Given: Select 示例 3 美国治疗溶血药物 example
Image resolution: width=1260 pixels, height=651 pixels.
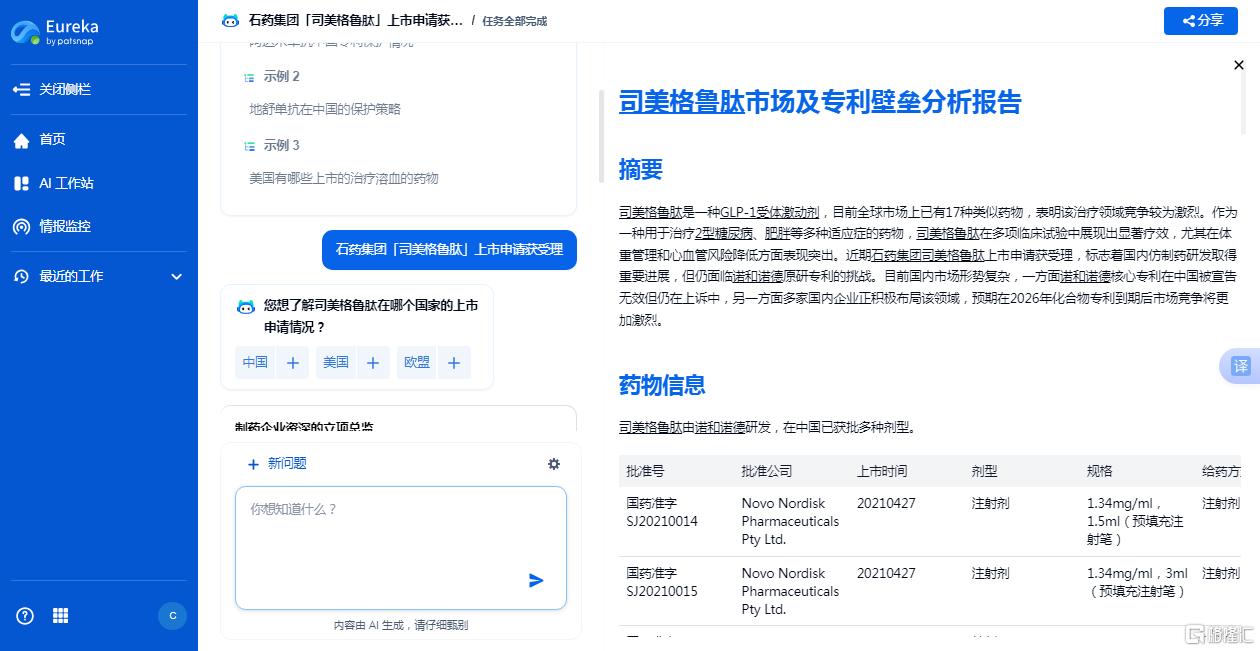Looking at the screenshot, I should click(344, 178).
